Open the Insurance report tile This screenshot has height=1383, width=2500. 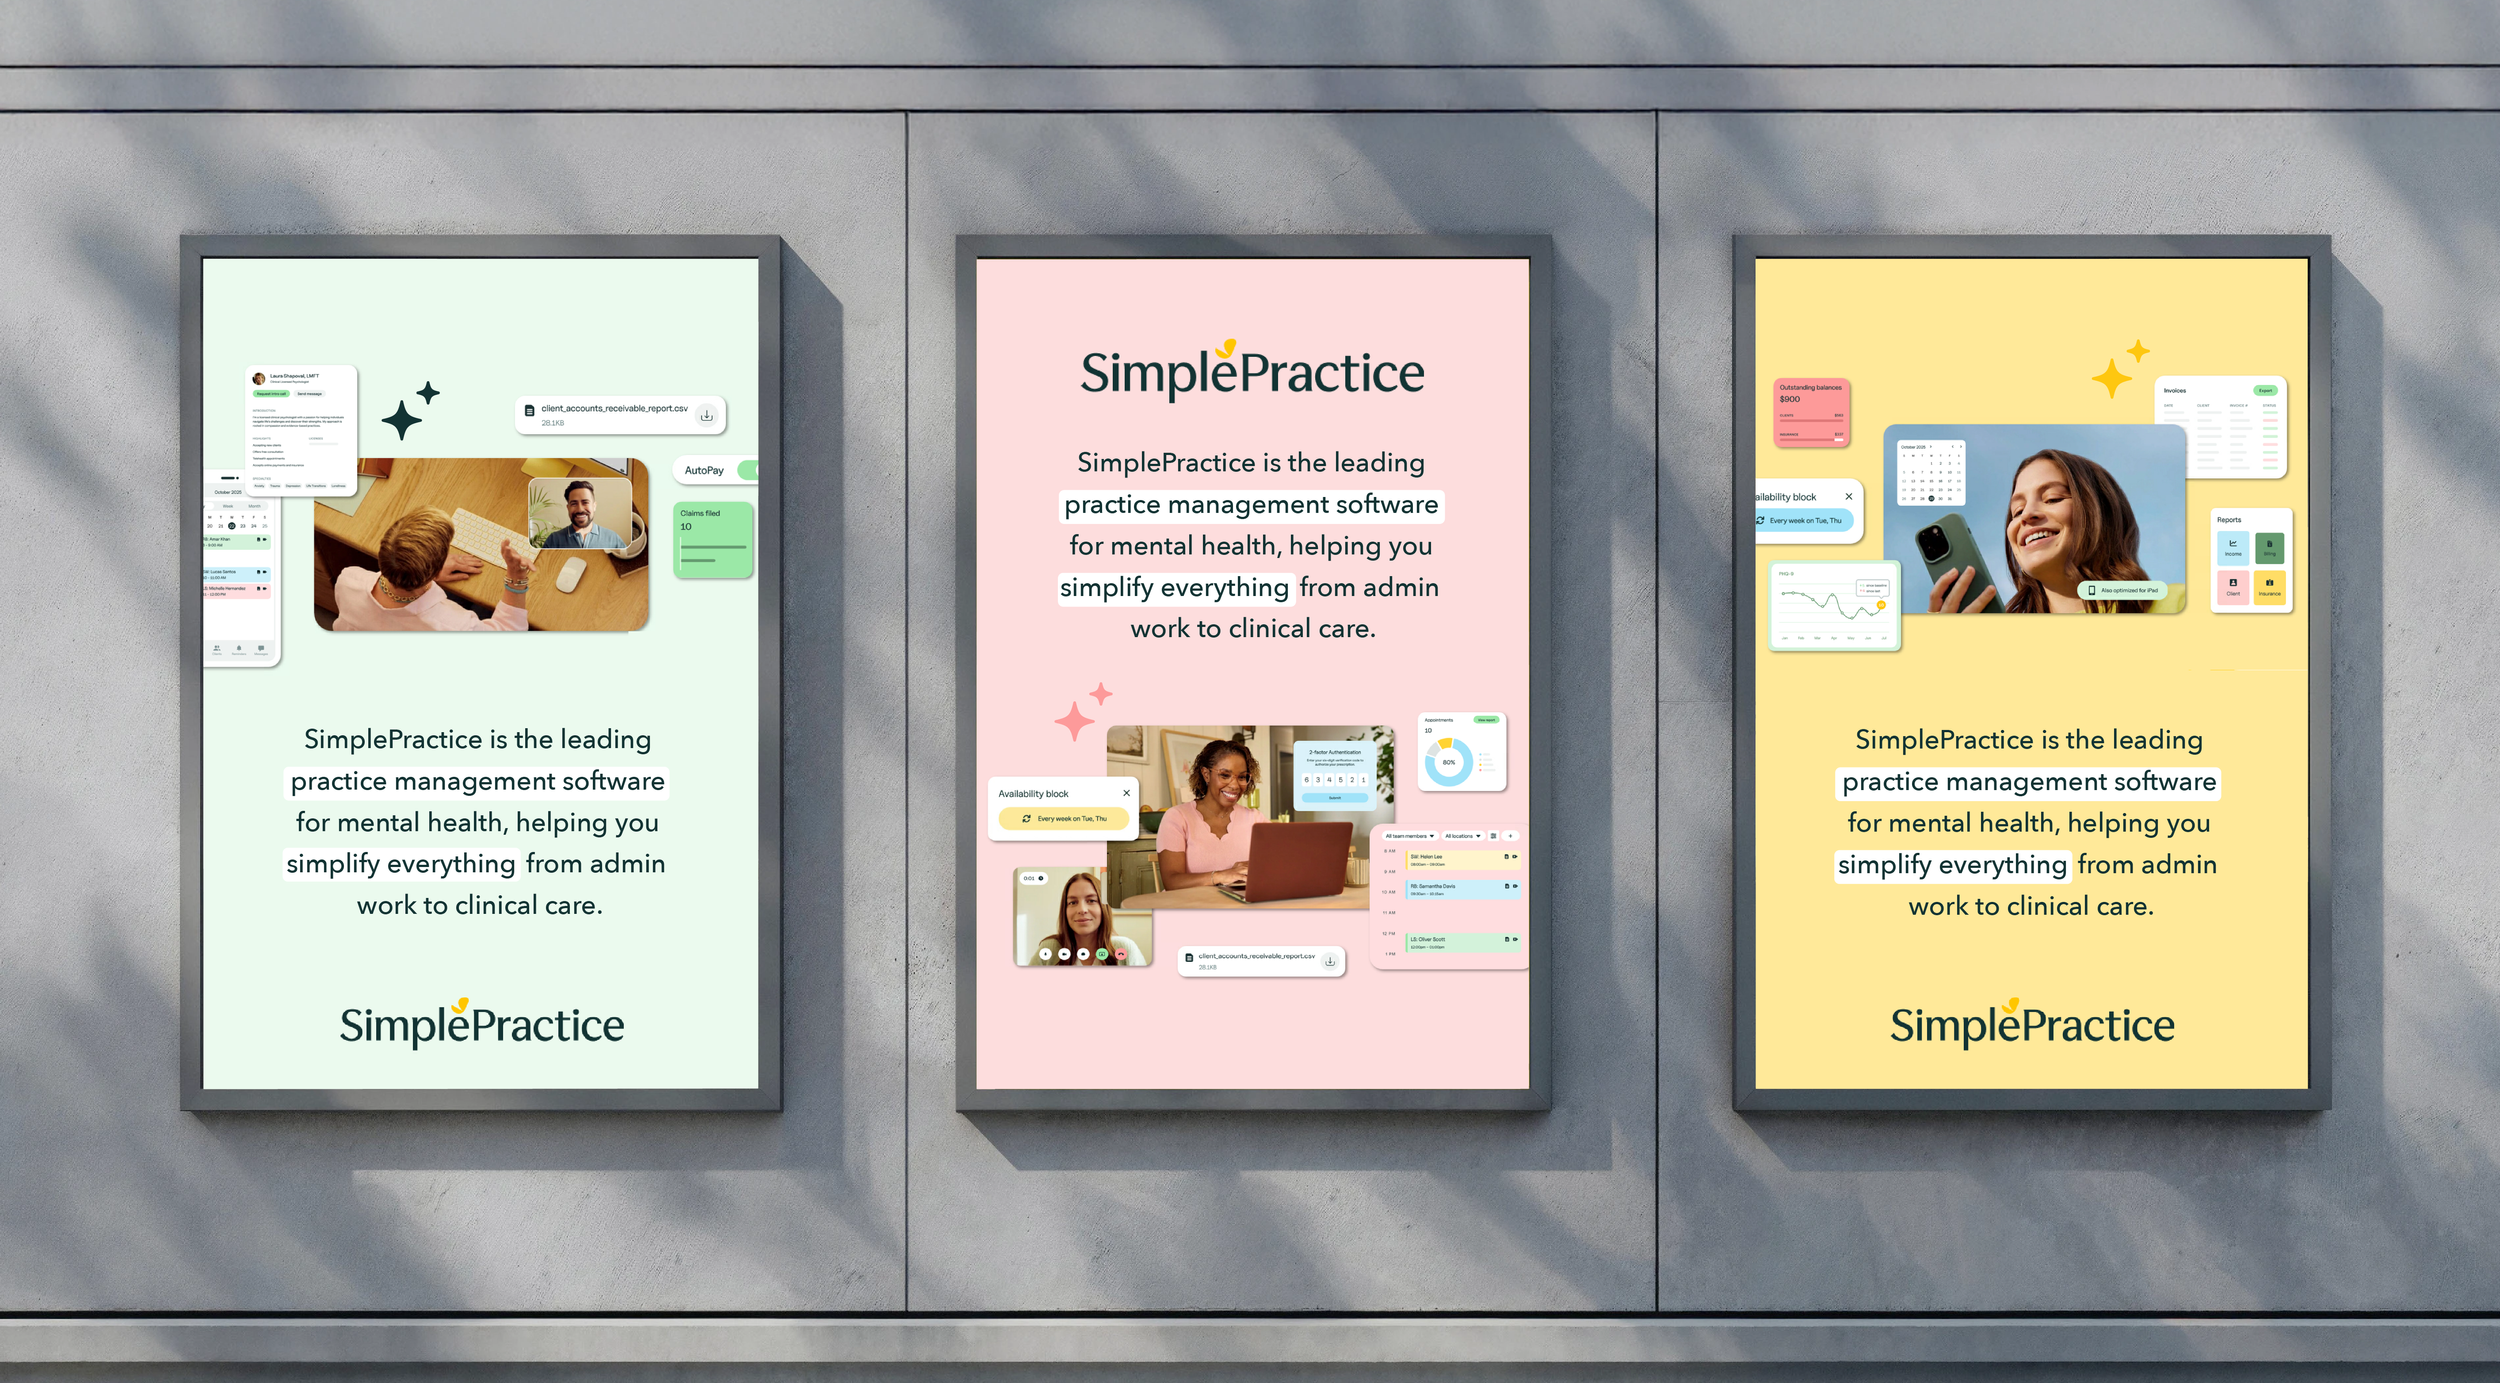coord(2270,586)
